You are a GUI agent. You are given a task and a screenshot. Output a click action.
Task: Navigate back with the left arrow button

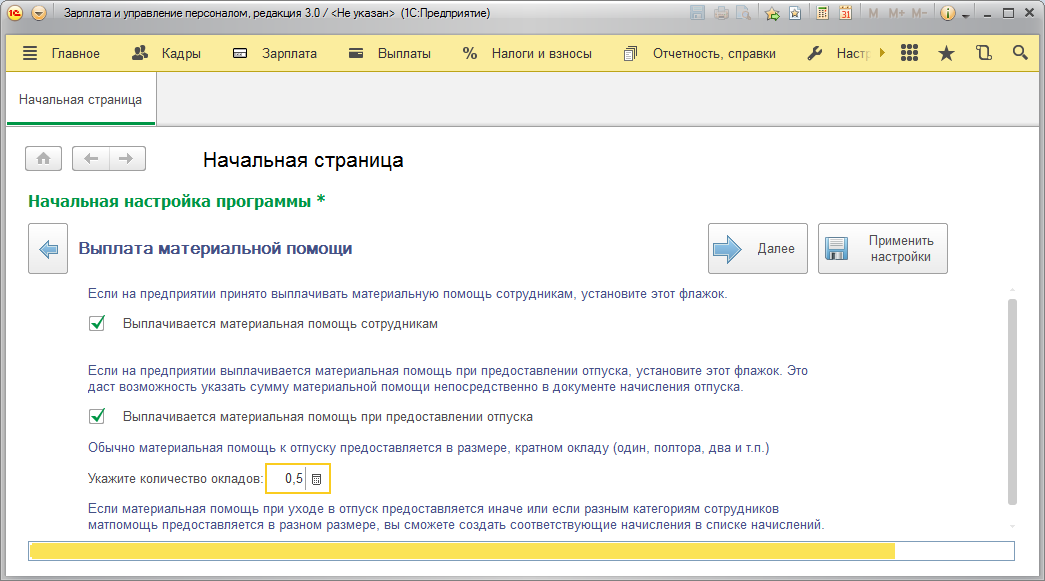[x=91, y=159]
